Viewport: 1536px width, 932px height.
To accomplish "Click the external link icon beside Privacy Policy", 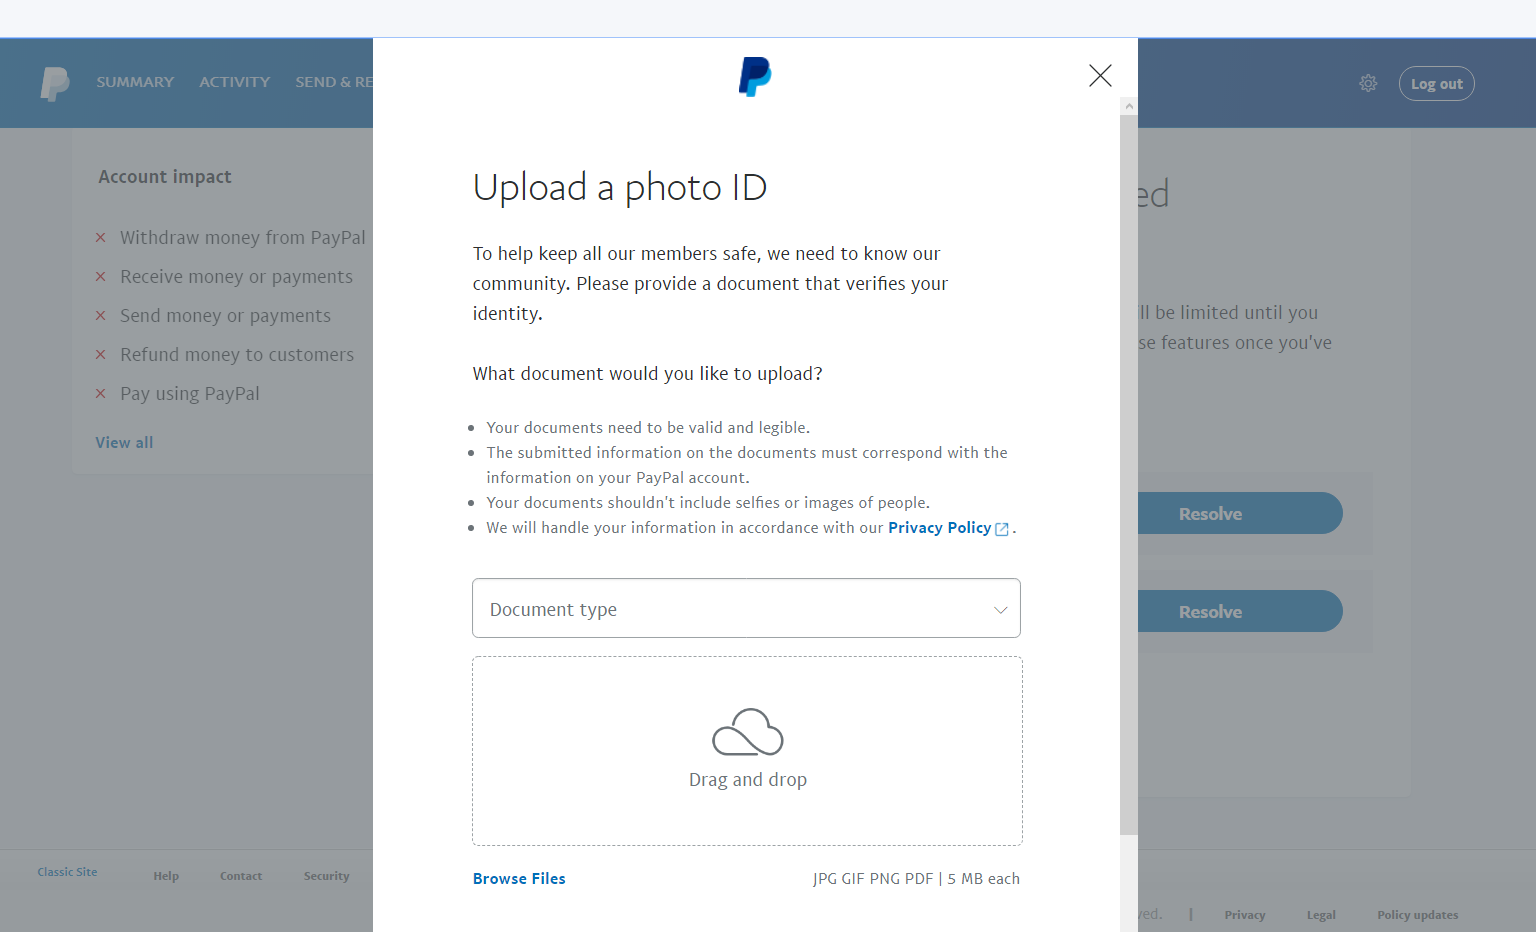I will pos(1002,529).
